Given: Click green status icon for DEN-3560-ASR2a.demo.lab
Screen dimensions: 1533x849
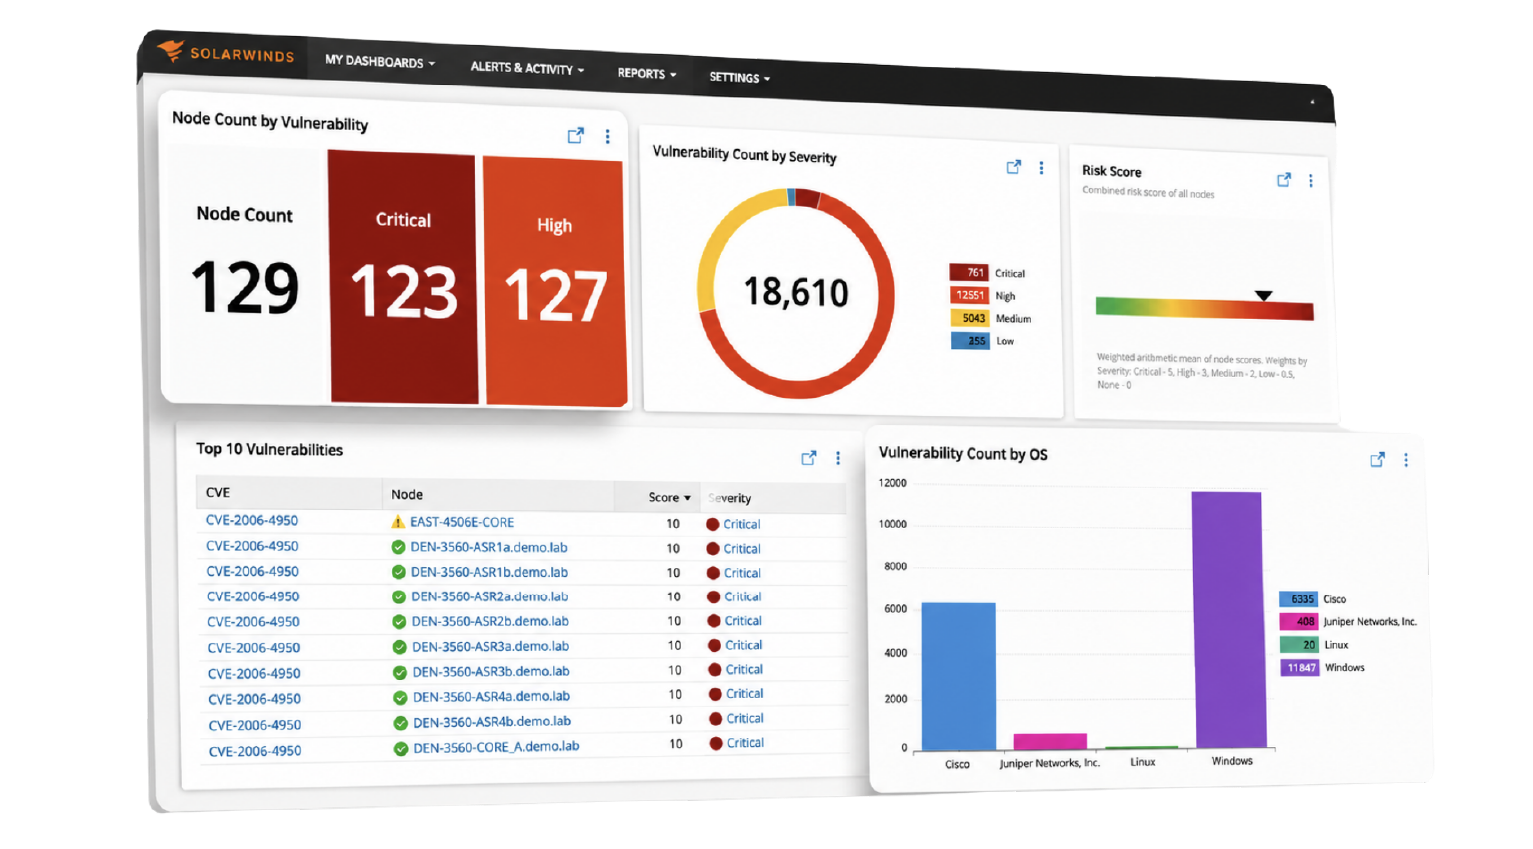Looking at the screenshot, I should point(399,597).
